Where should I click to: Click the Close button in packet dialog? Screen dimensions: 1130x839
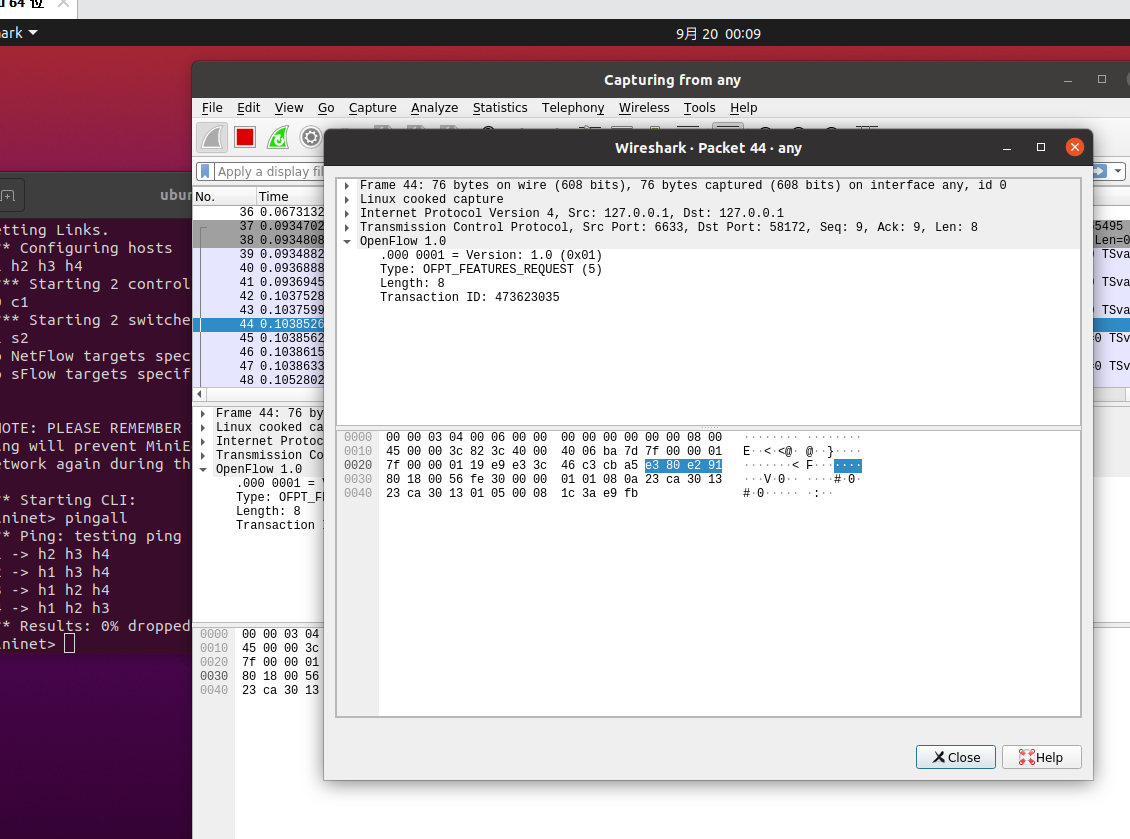tap(956, 757)
